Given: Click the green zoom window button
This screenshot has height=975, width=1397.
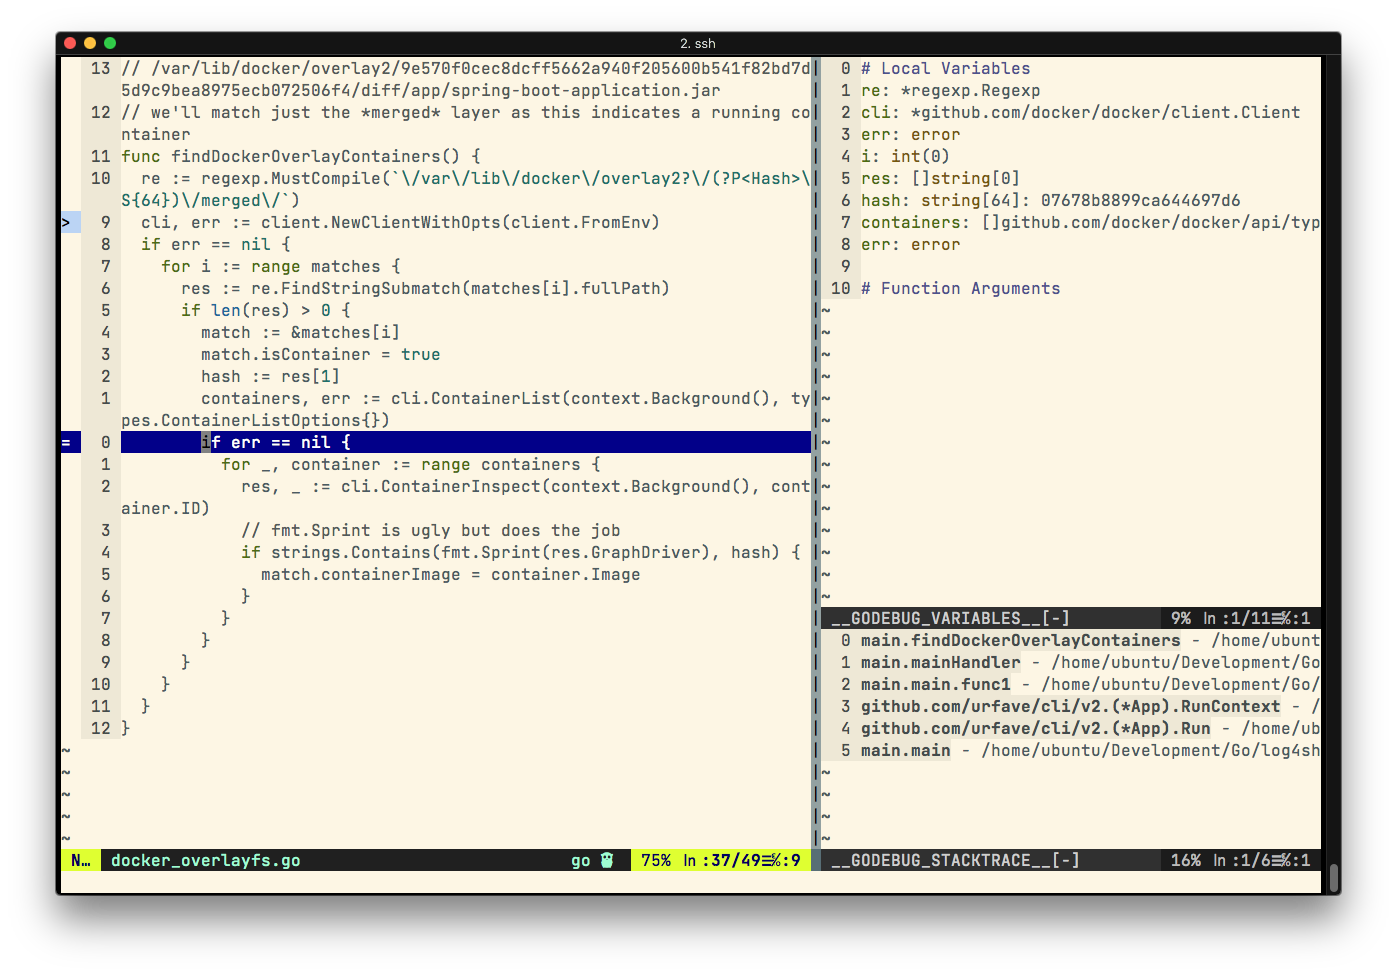Looking at the screenshot, I should click(110, 43).
